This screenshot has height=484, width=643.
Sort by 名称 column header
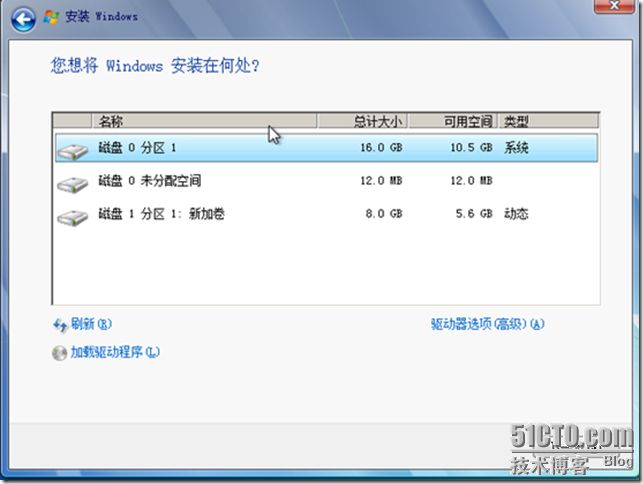tap(204, 121)
